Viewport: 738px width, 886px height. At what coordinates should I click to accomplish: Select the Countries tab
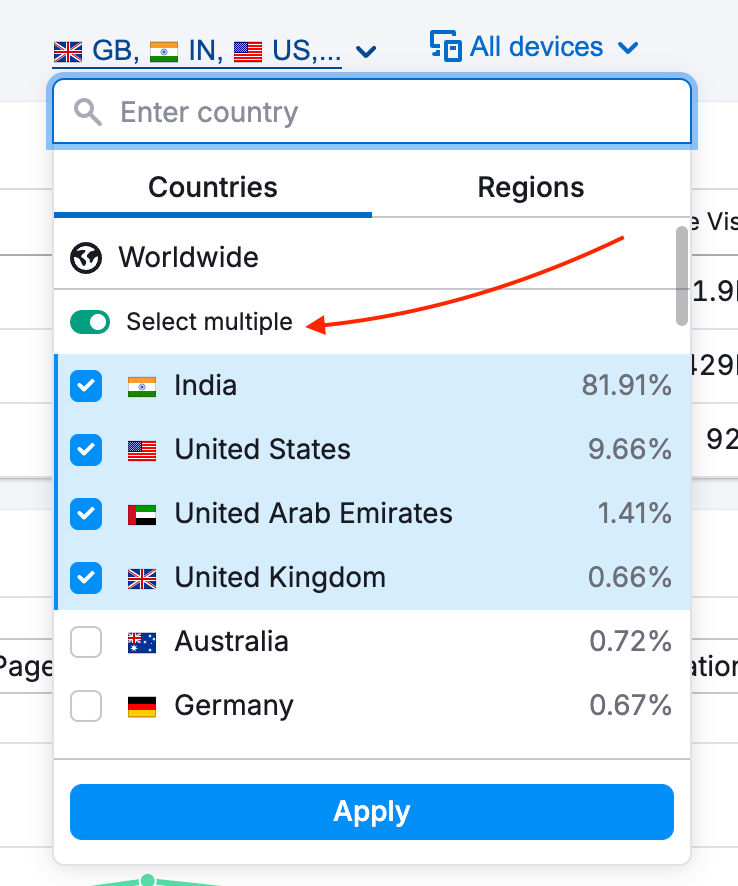click(212, 187)
